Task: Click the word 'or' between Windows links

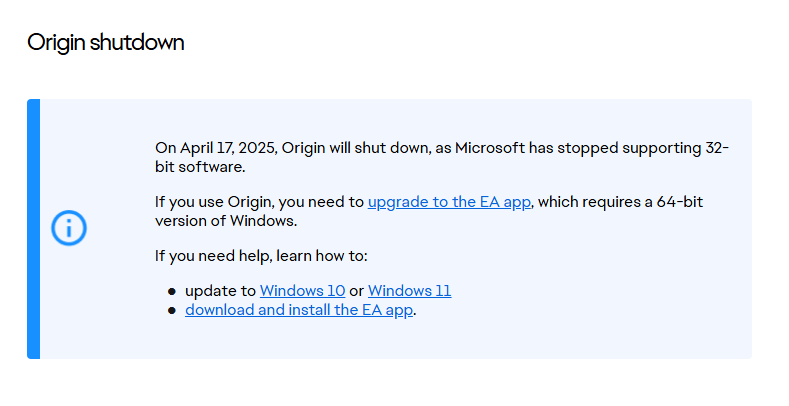Action: (356, 291)
